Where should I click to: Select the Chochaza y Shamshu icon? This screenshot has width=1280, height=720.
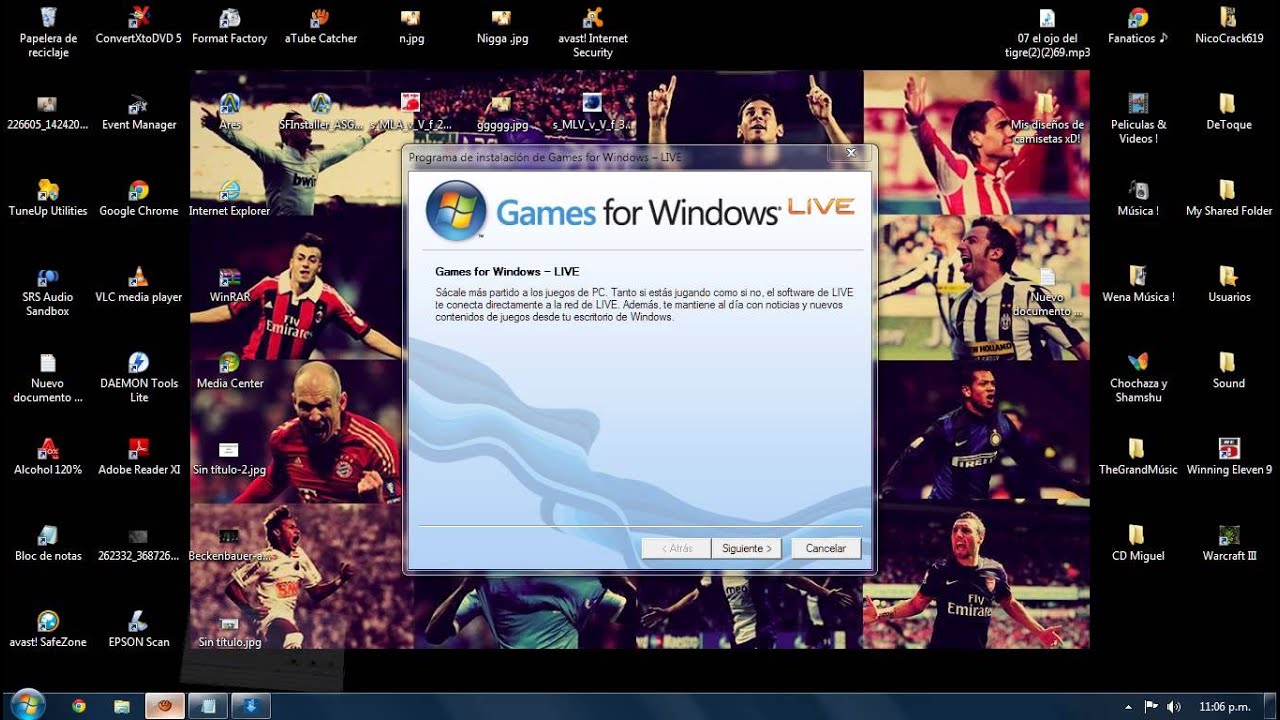[x=1138, y=378]
